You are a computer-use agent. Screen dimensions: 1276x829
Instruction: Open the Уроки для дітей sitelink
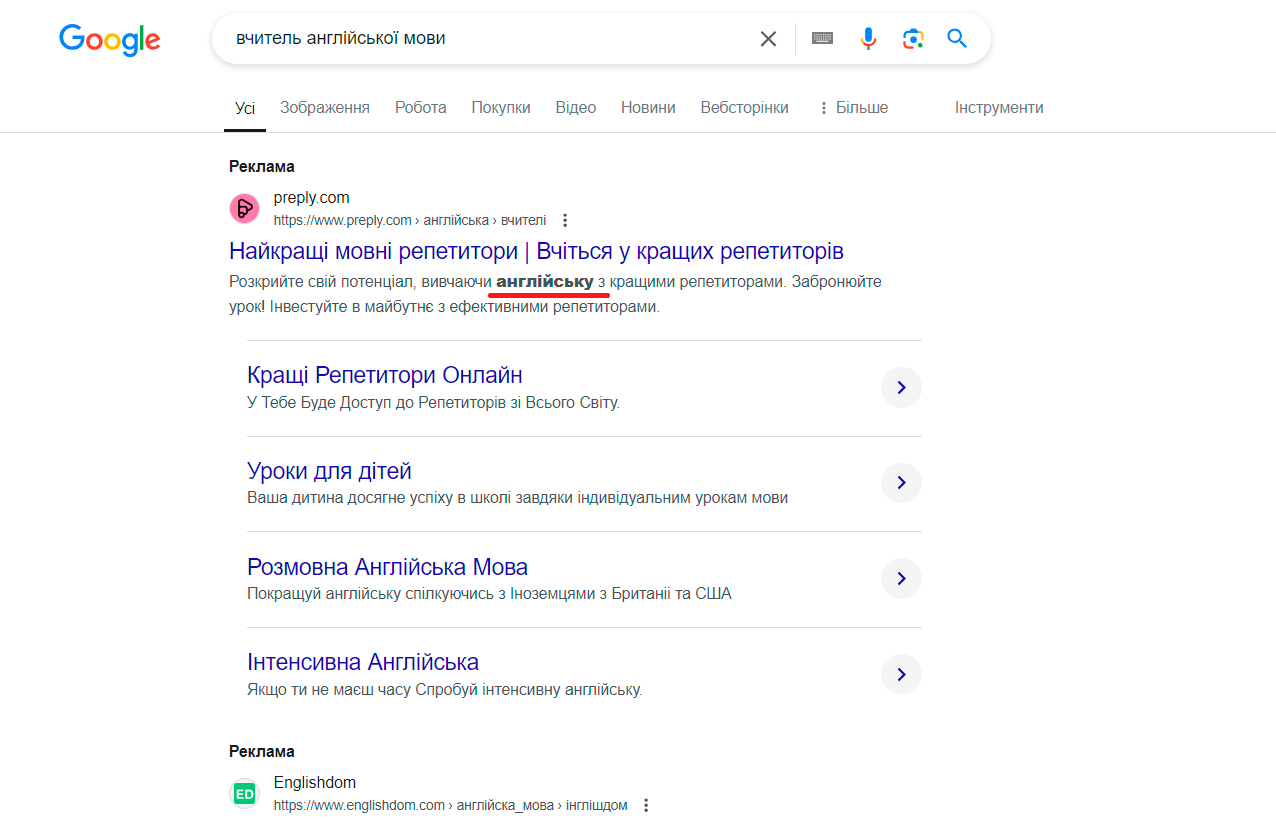point(329,471)
